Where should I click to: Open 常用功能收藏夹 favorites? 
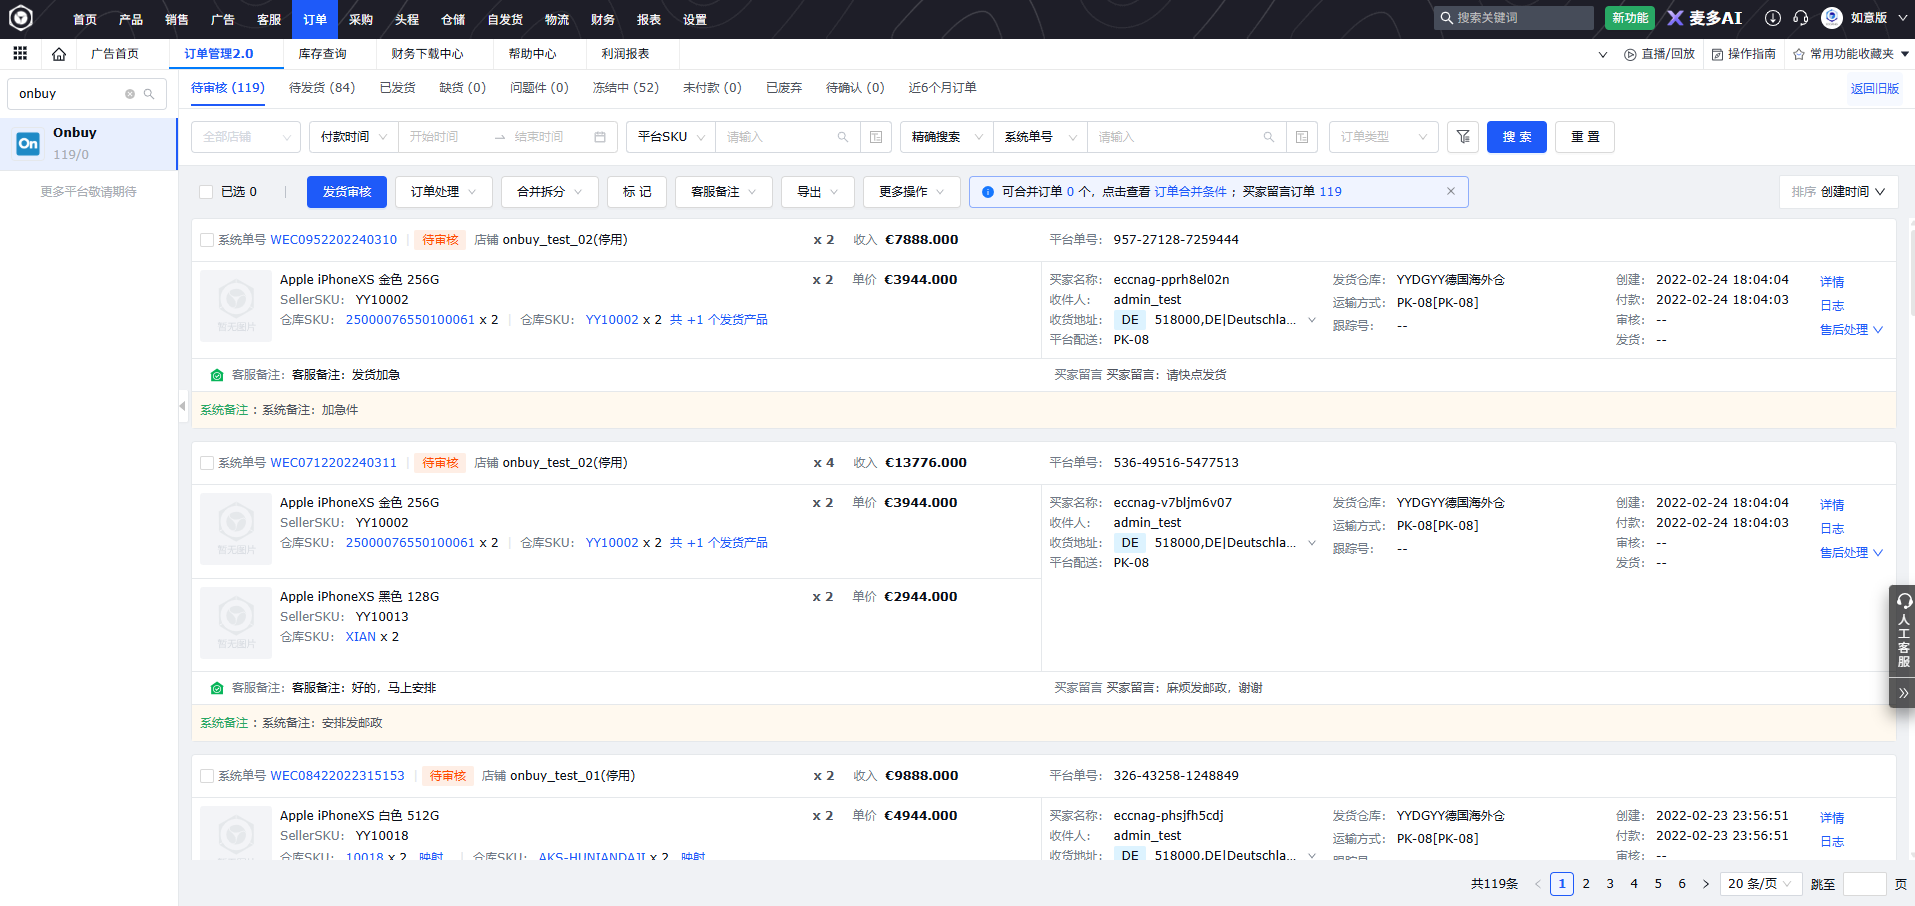pyautogui.click(x=1851, y=54)
